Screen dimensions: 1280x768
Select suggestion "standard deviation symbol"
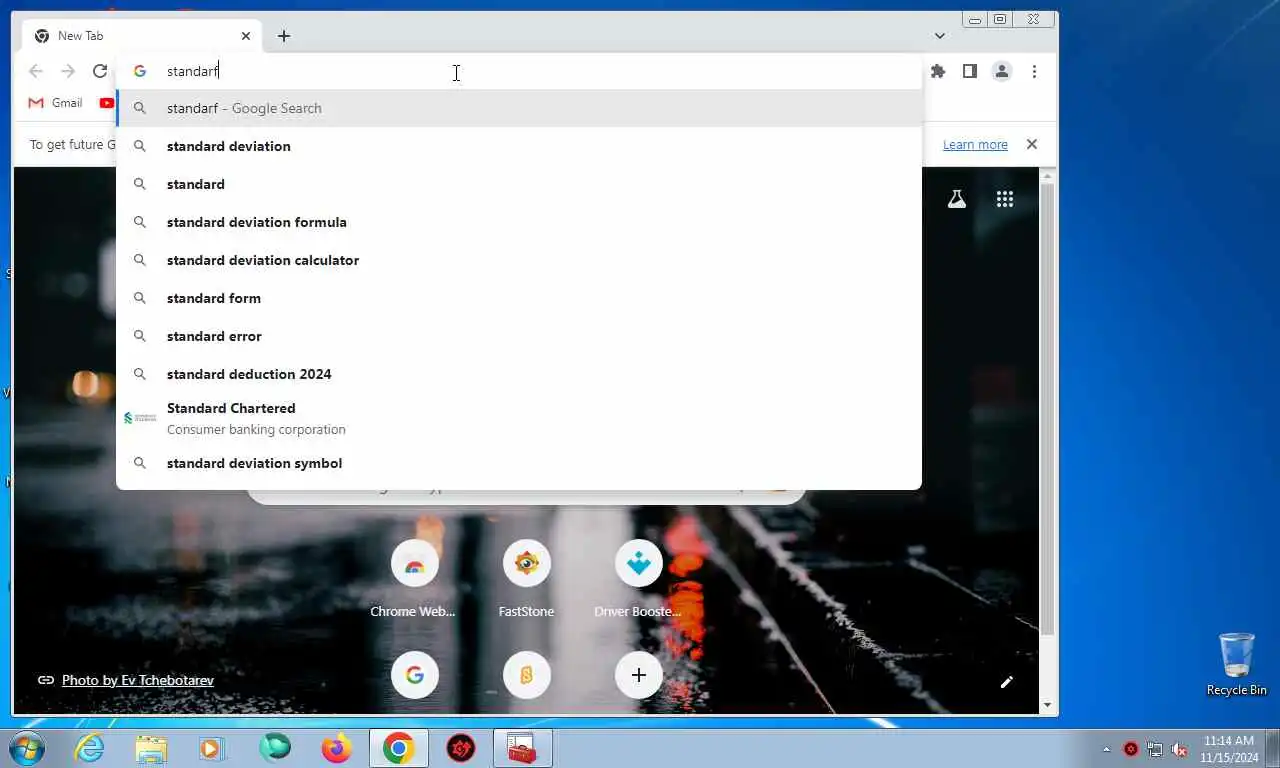coord(519,463)
